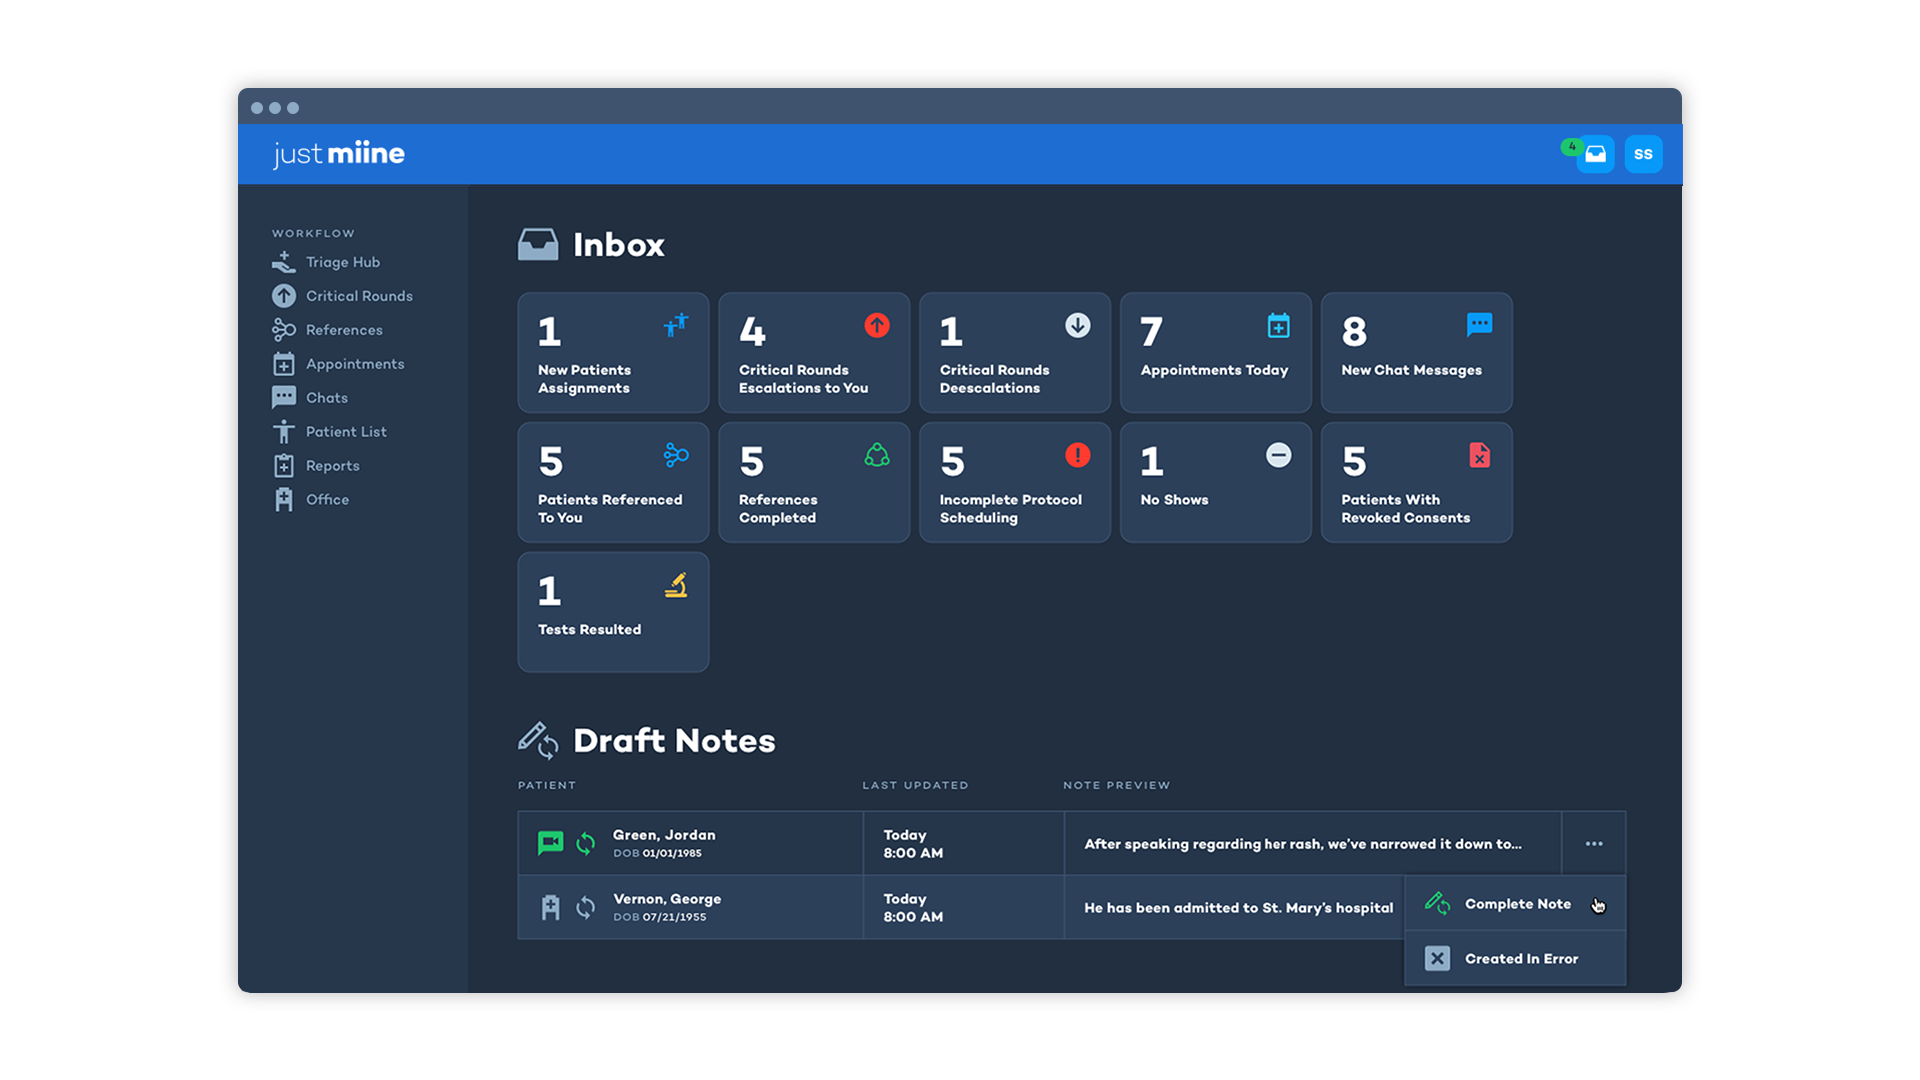Screen dimensions: 1920x1080
Task: Click the Revoked Consents document icon
Action: 1480,455
